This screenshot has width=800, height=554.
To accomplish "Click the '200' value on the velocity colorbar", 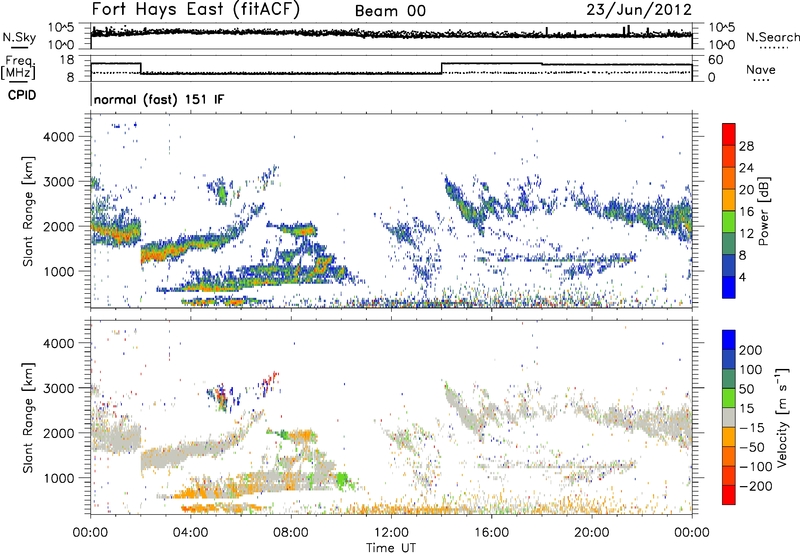I will [751, 350].
